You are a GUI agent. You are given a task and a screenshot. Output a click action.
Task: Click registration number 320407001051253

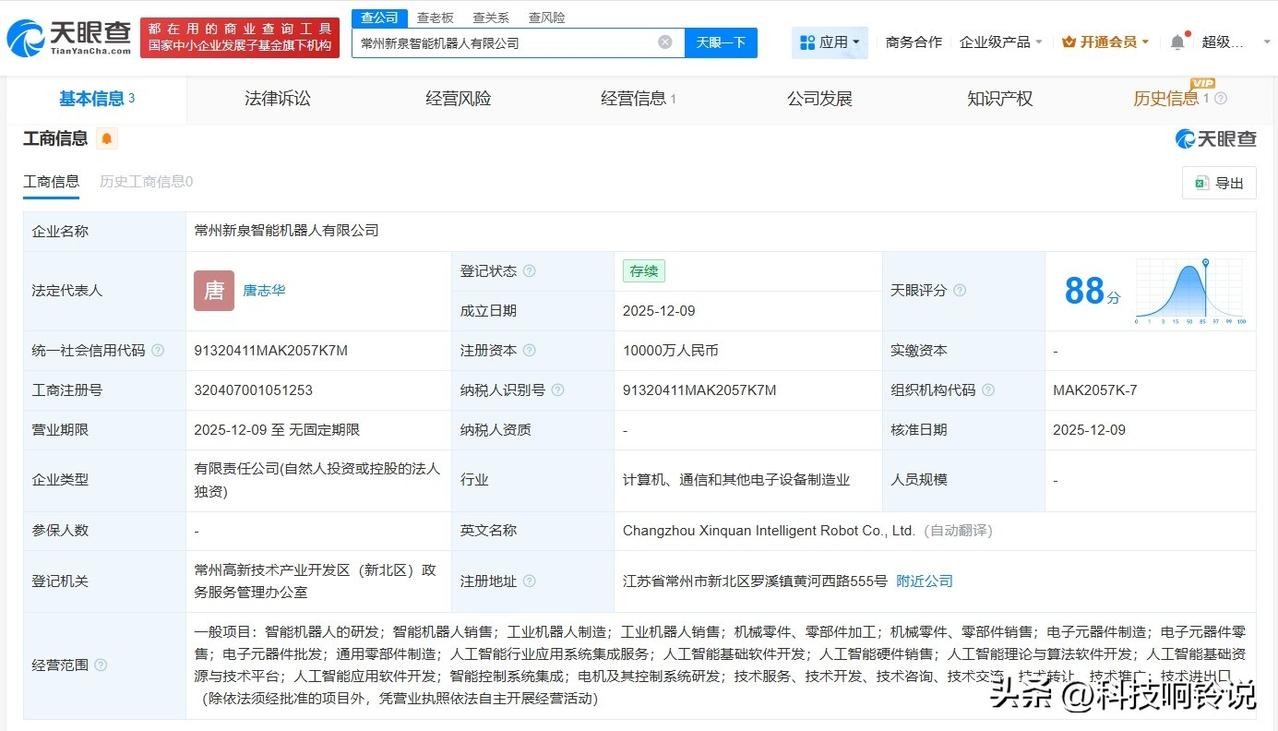(253, 390)
